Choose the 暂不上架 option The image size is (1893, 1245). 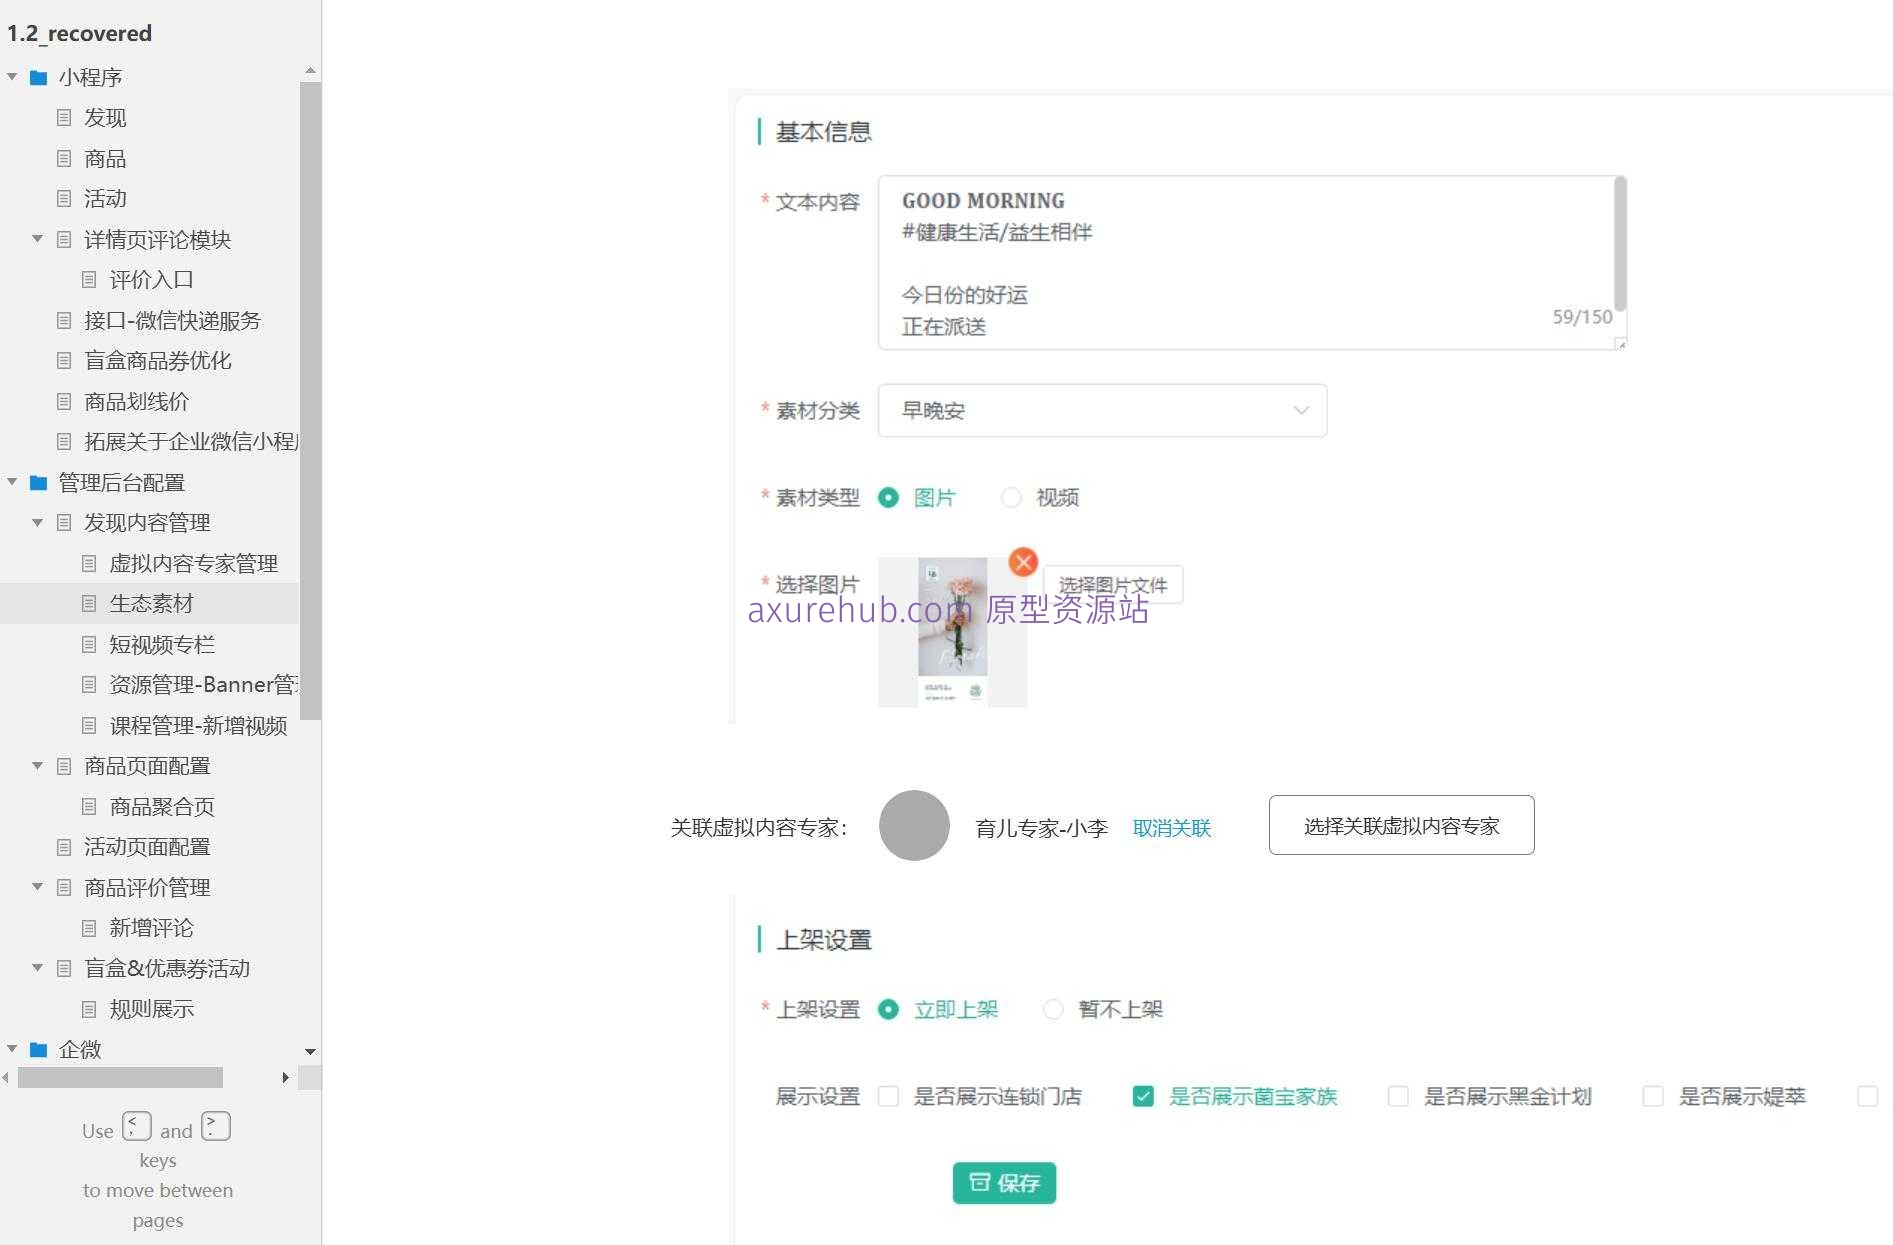coord(1053,1010)
